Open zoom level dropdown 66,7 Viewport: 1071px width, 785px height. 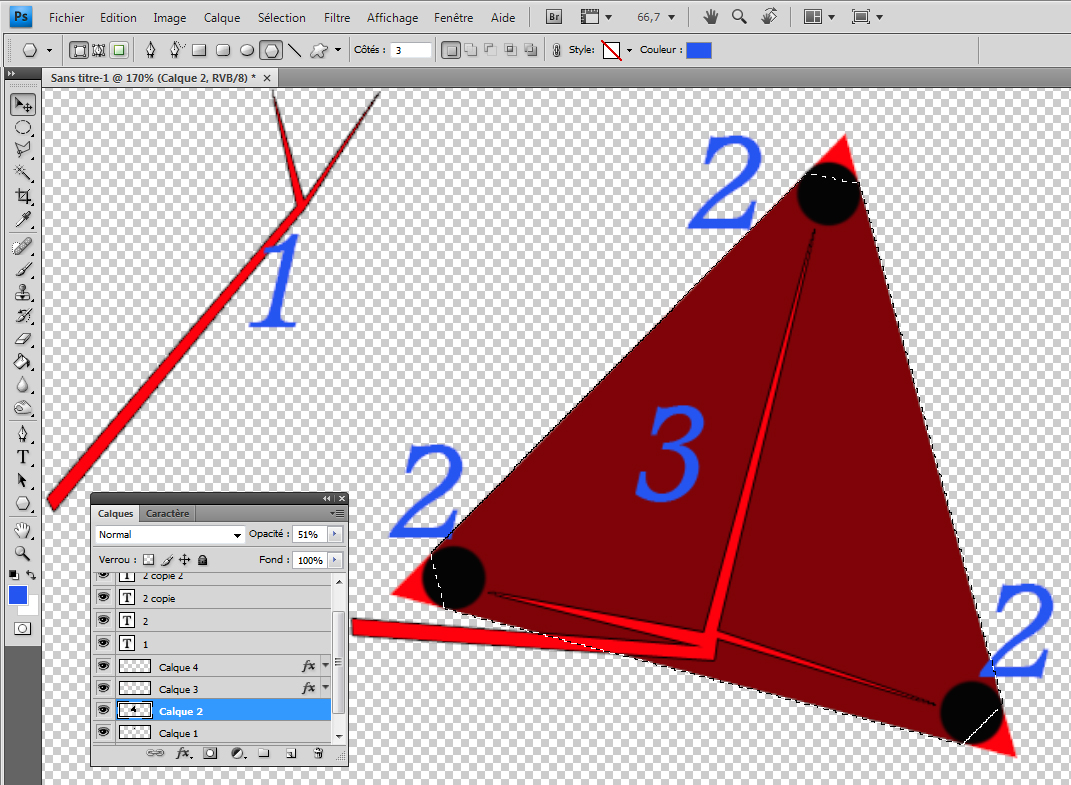click(671, 17)
